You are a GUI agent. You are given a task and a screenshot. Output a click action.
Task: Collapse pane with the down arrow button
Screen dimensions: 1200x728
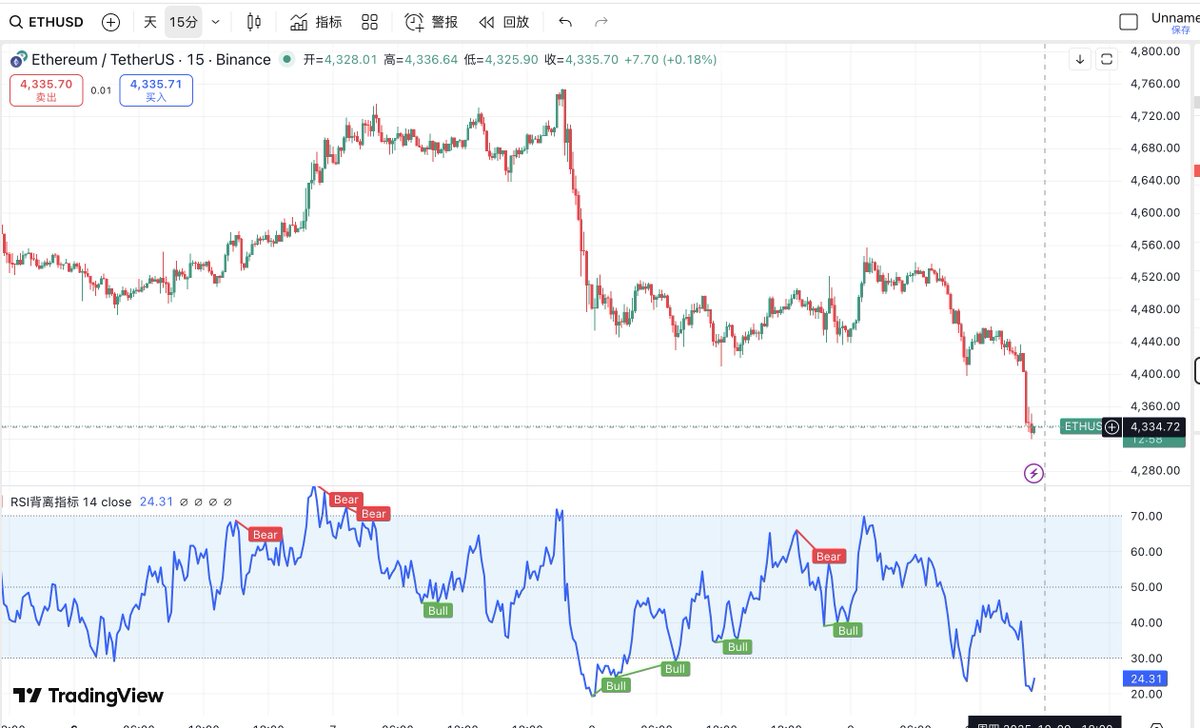(1080, 60)
